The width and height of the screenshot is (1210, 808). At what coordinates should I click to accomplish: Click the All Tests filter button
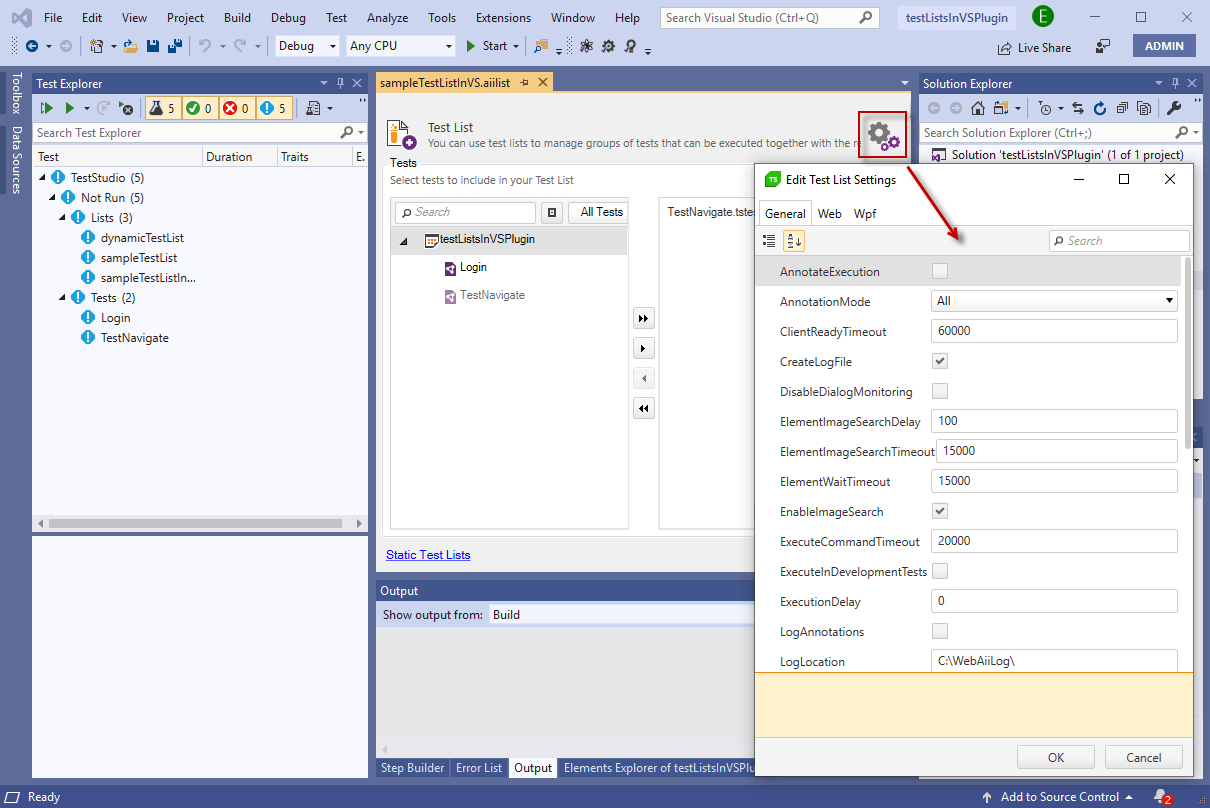click(598, 212)
